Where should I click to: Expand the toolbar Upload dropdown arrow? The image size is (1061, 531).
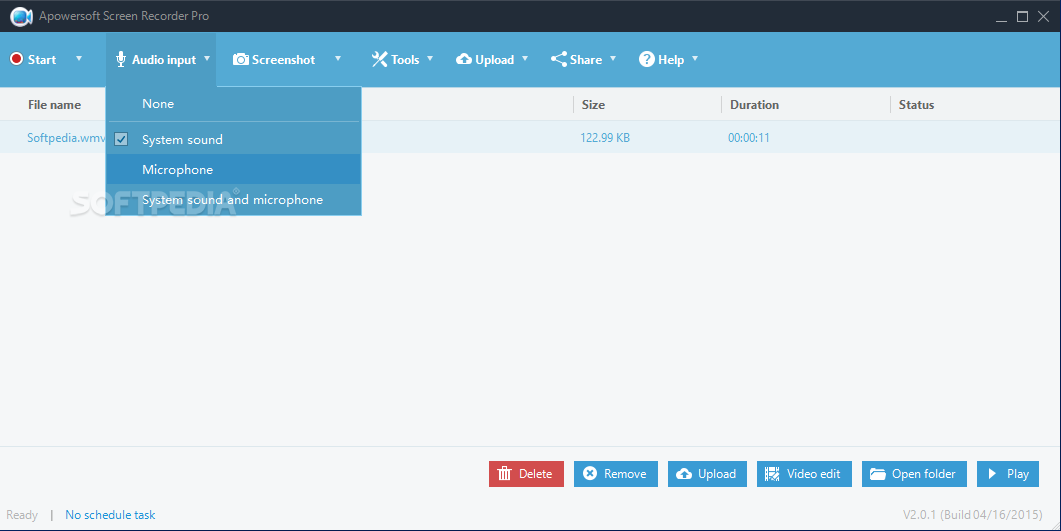524,59
